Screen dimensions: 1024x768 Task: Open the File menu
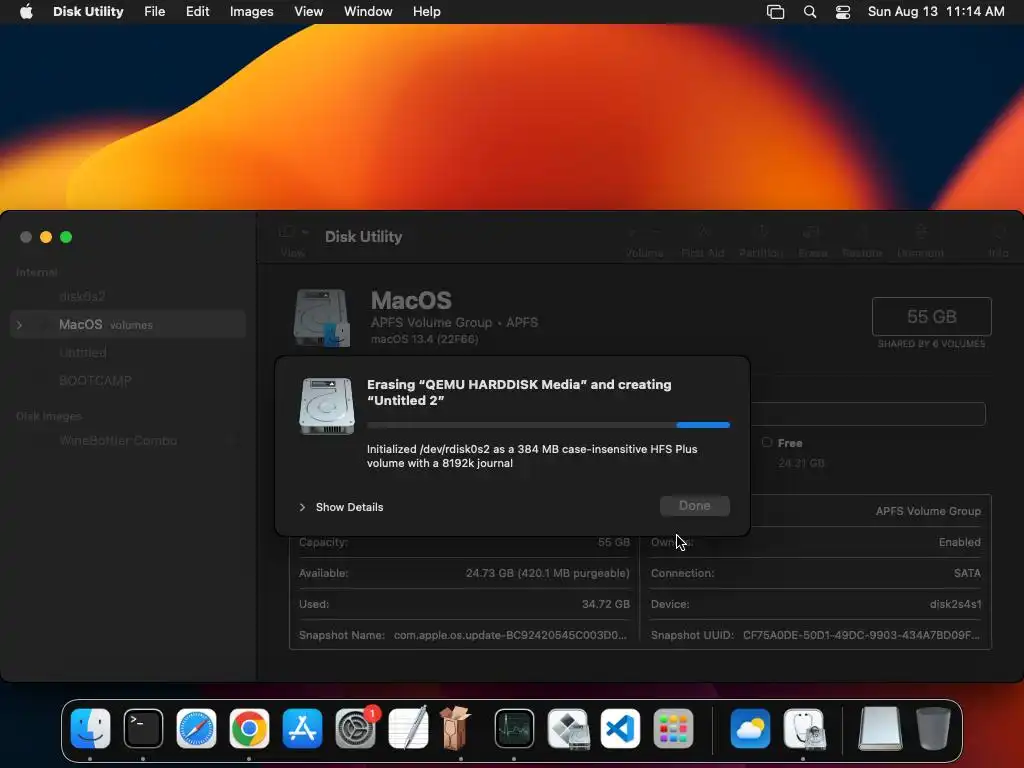tap(155, 12)
